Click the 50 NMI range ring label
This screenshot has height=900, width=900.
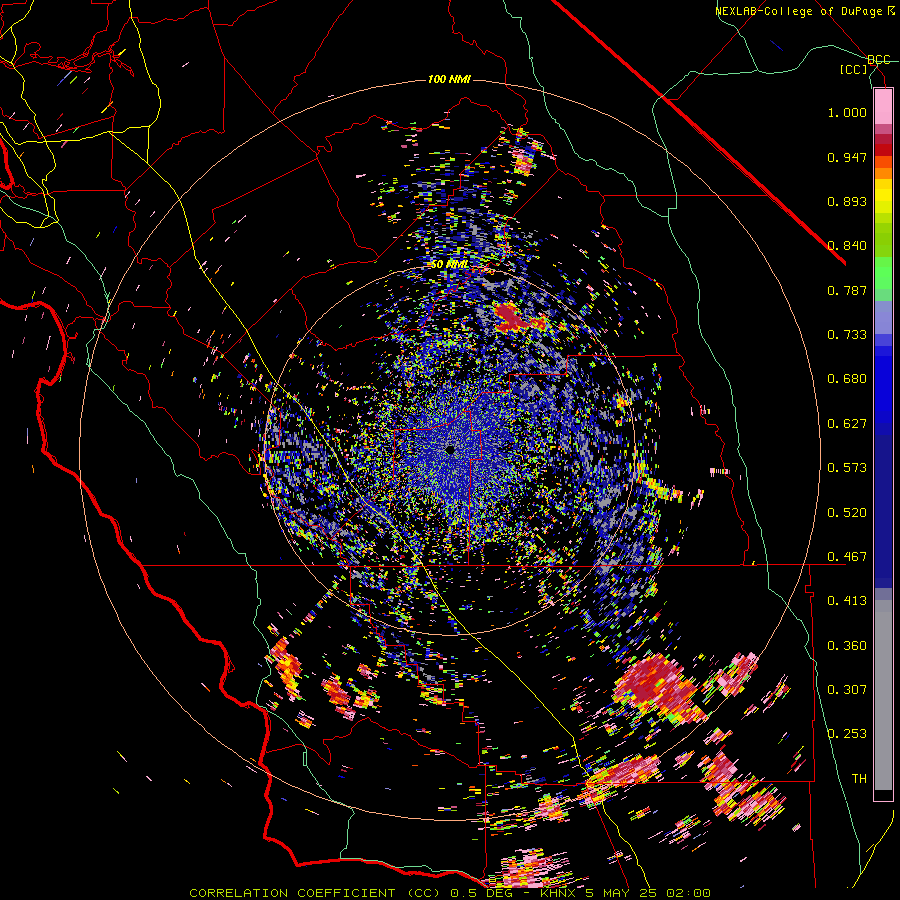(x=449, y=265)
